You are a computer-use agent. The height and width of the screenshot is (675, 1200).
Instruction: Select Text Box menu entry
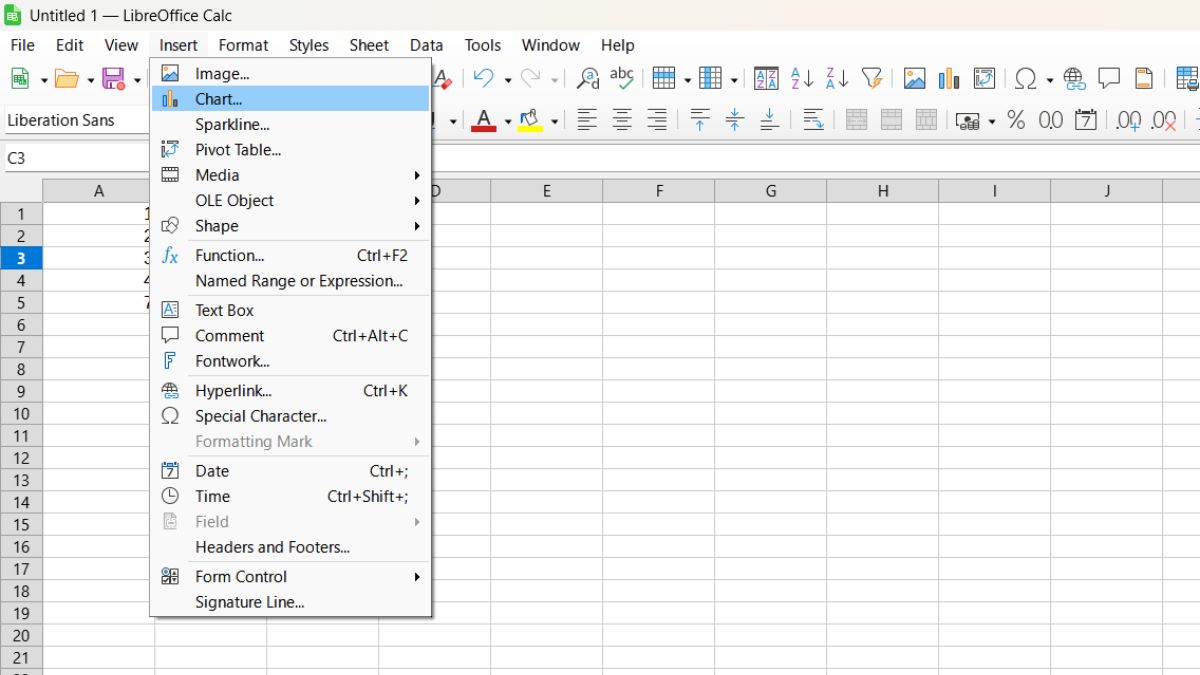click(x=290, y=310)
